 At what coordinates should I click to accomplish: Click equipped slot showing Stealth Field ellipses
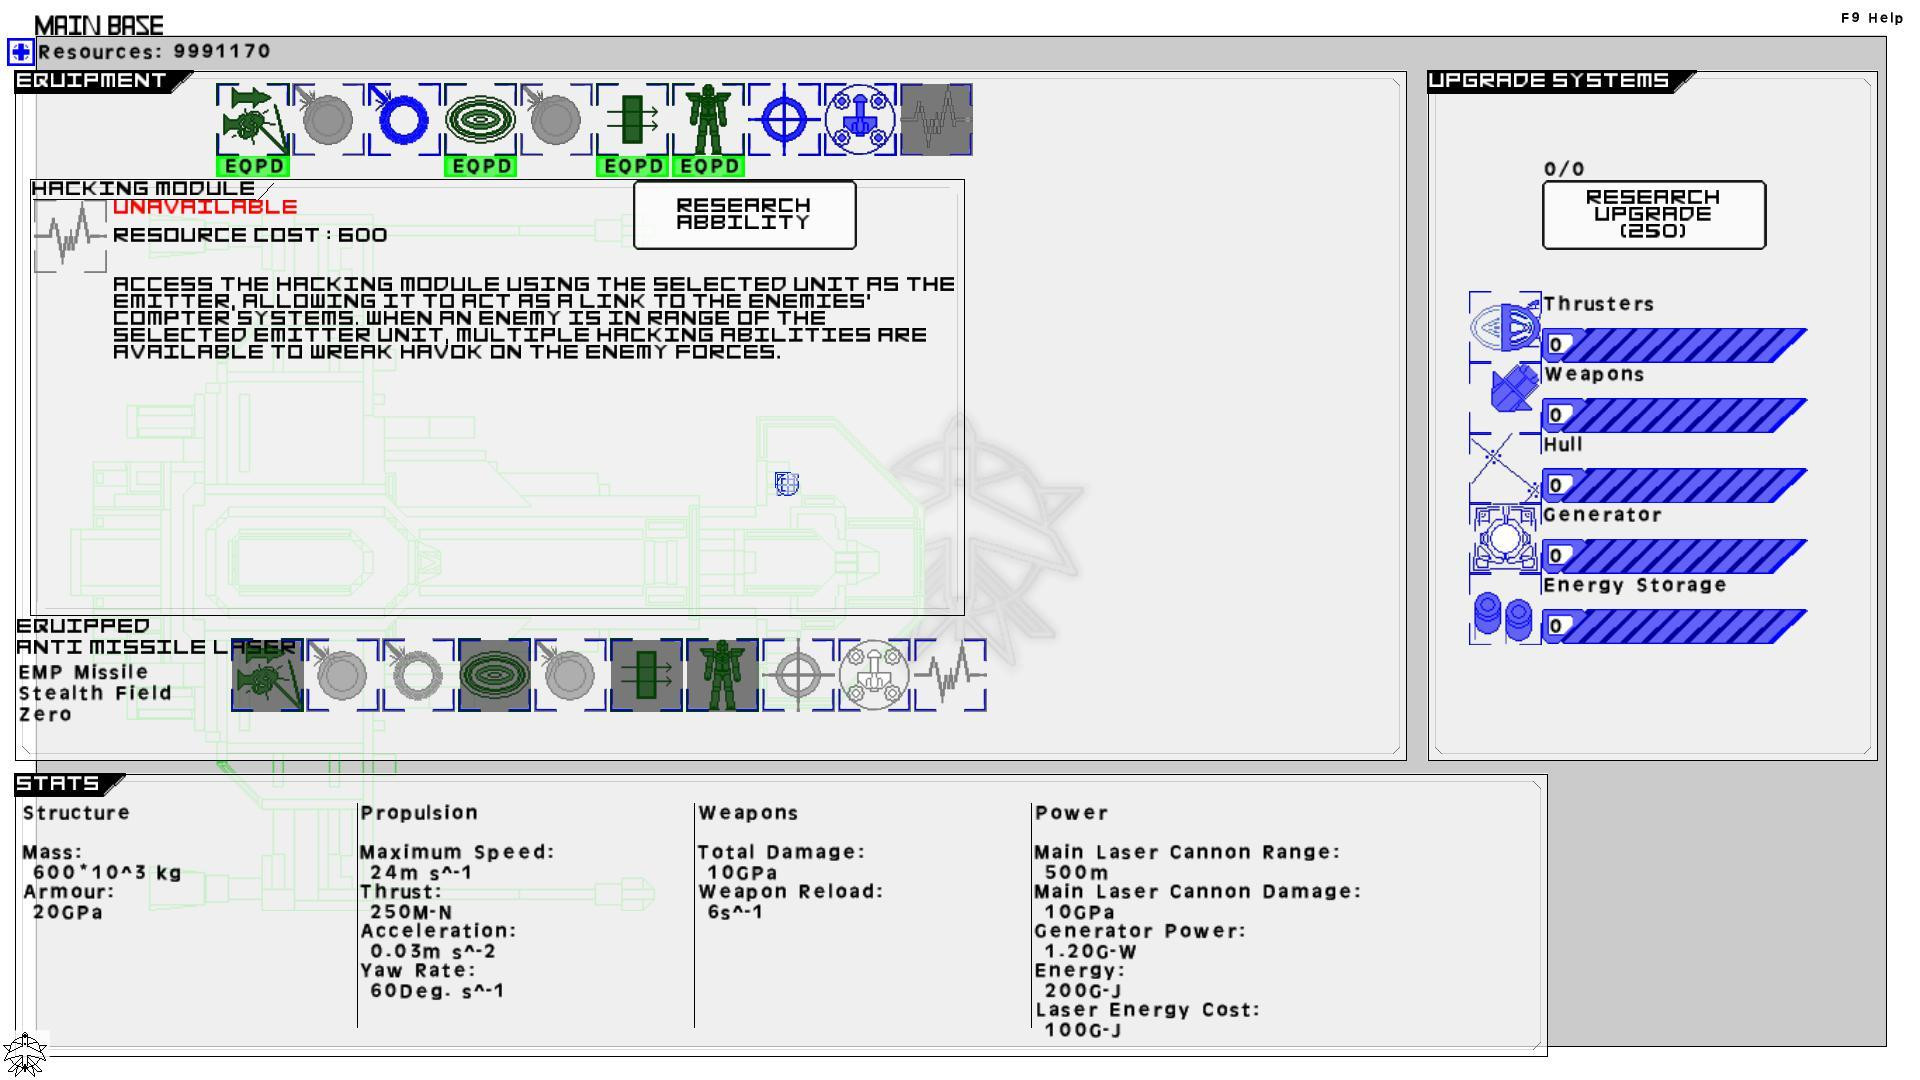point(495,675)
